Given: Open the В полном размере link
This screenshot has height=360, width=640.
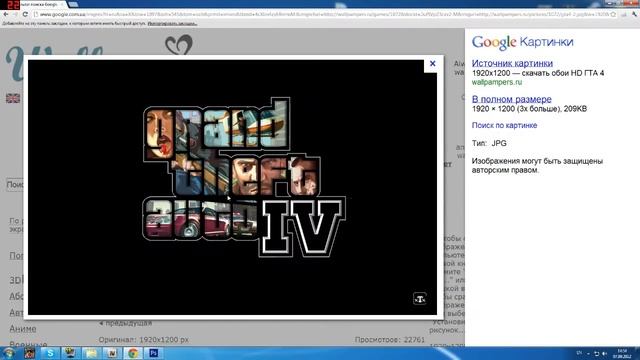Looking at the screenshot, I should point(511,99).
